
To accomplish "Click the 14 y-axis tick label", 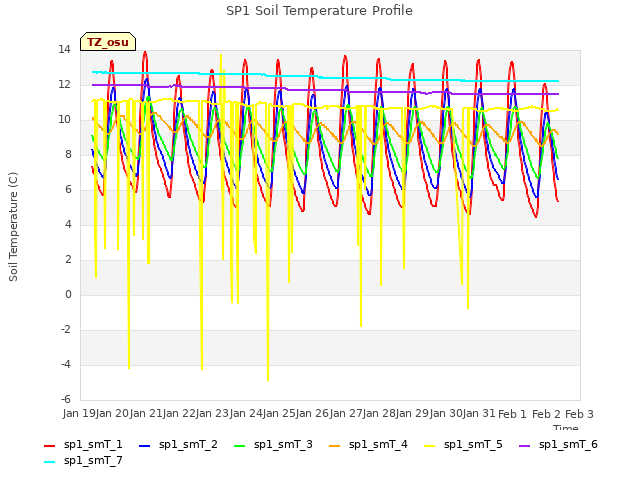I will coord(64,50).
